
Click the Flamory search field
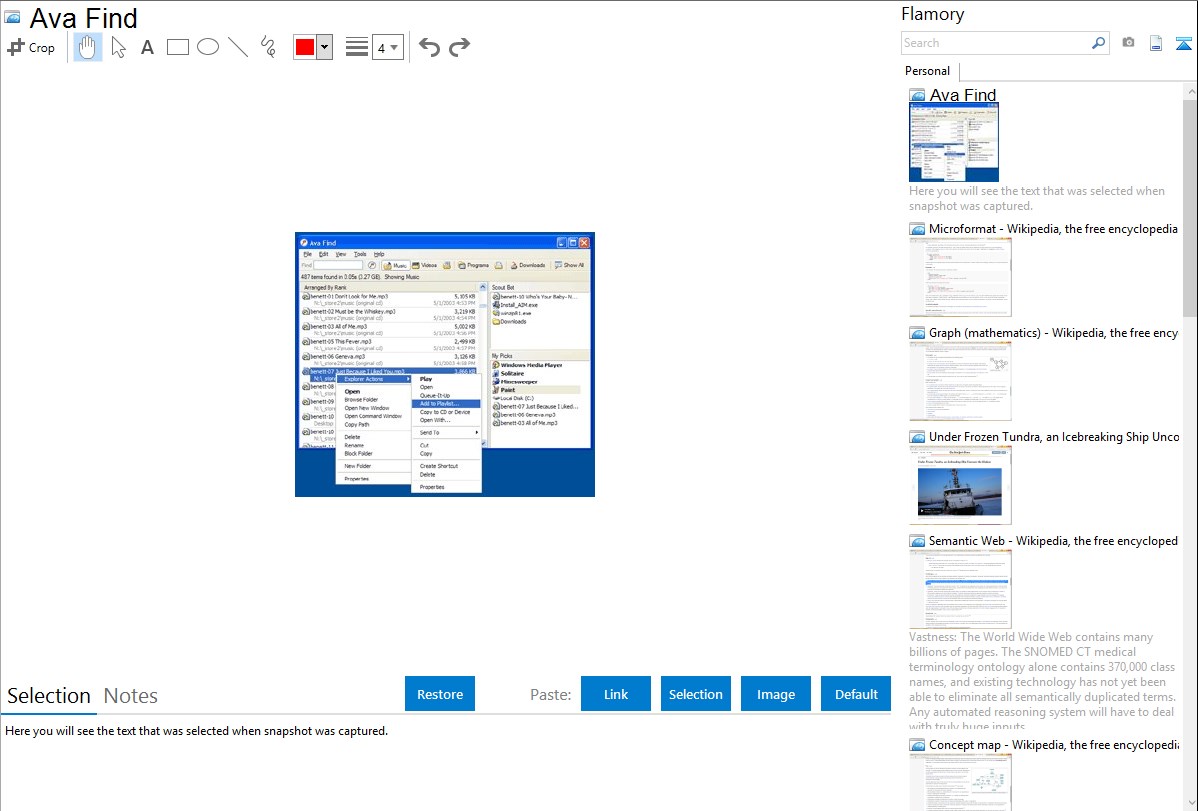click(x=995, y=43)
